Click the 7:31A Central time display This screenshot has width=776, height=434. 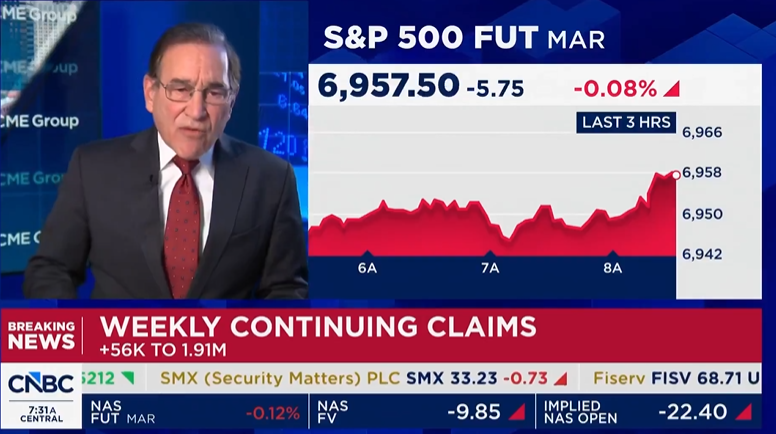pyautogui.click(x=41, y=413)
